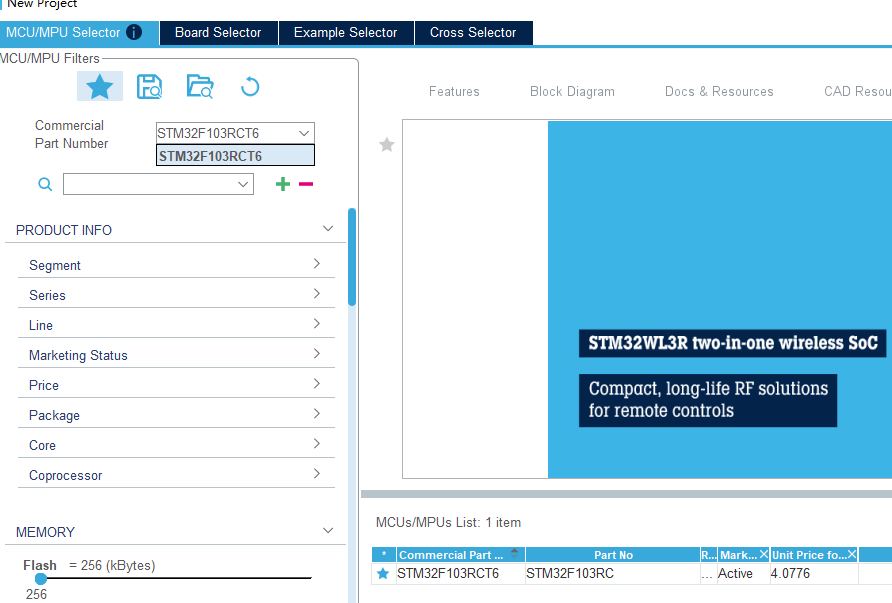Close the Mark... column via its X

coord(763,554)
